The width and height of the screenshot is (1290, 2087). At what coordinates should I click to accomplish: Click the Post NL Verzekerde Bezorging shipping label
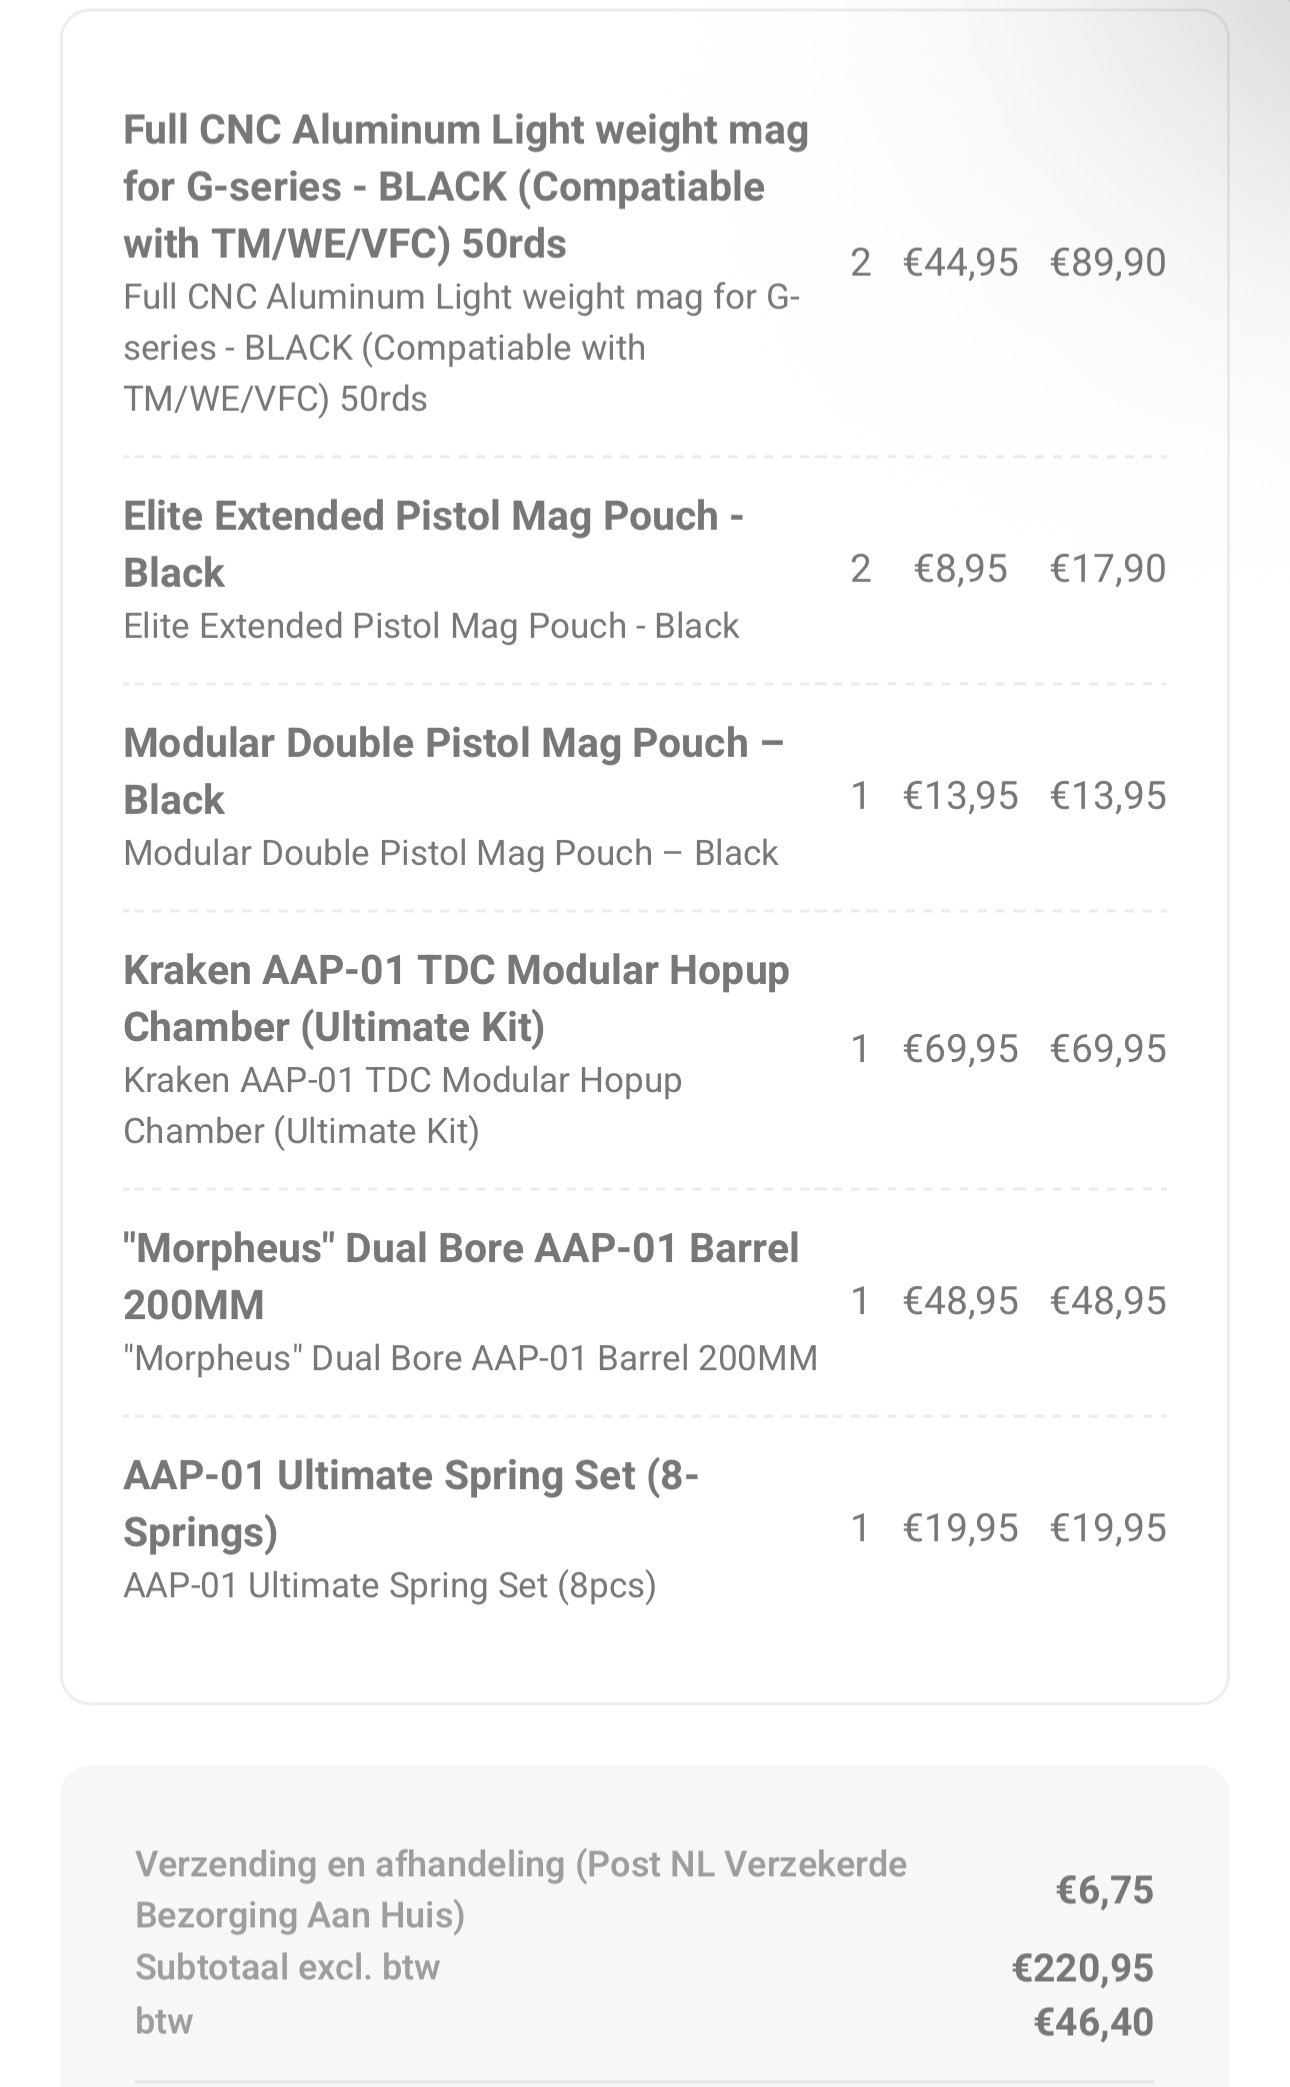pyautogui.click(x=520, y=1889)
